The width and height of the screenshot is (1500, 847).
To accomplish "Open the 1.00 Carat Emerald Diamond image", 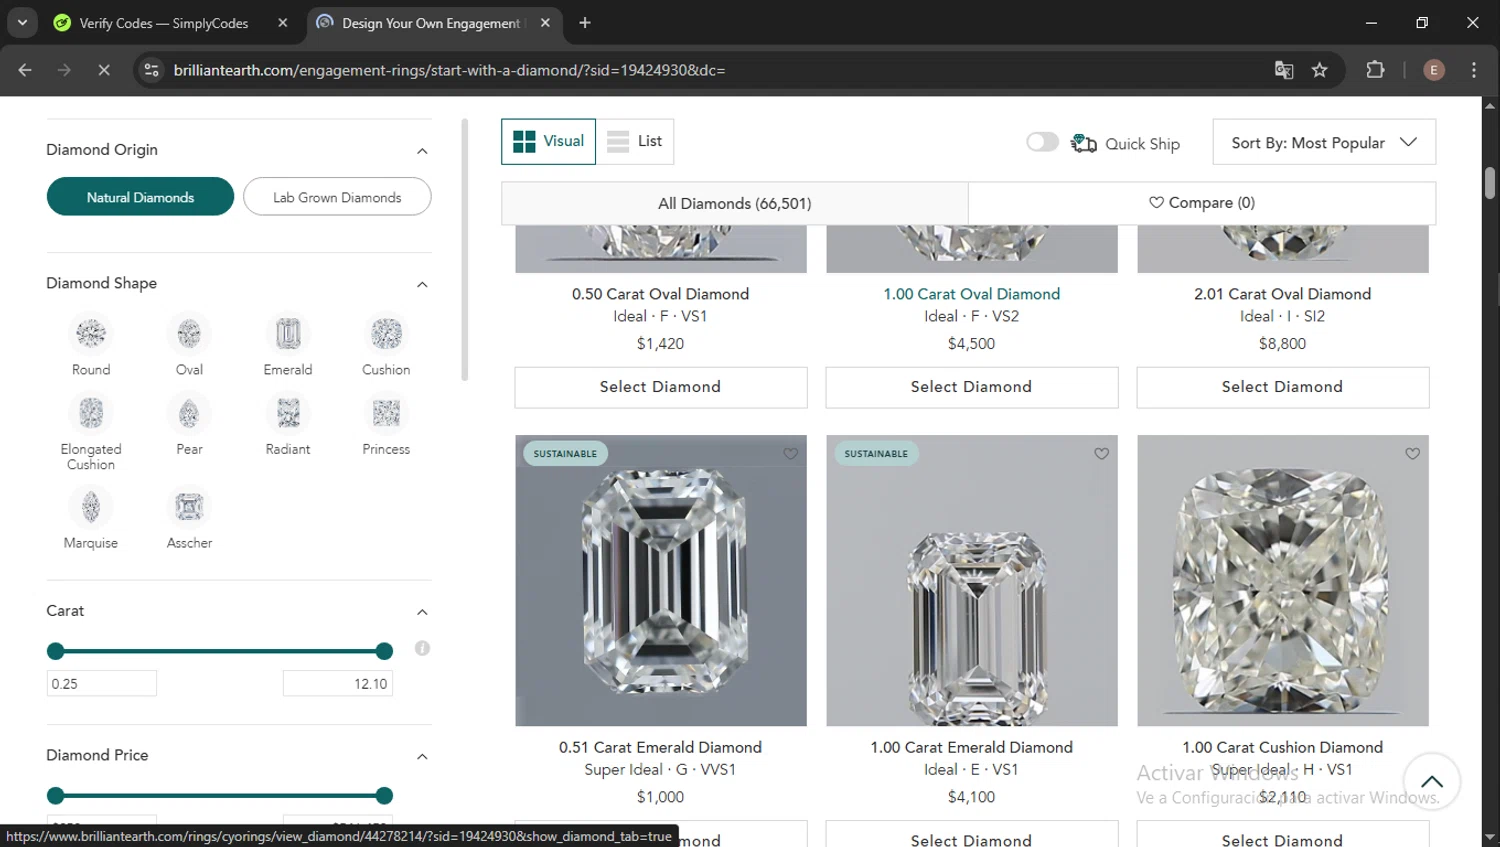I will [972, 580].
